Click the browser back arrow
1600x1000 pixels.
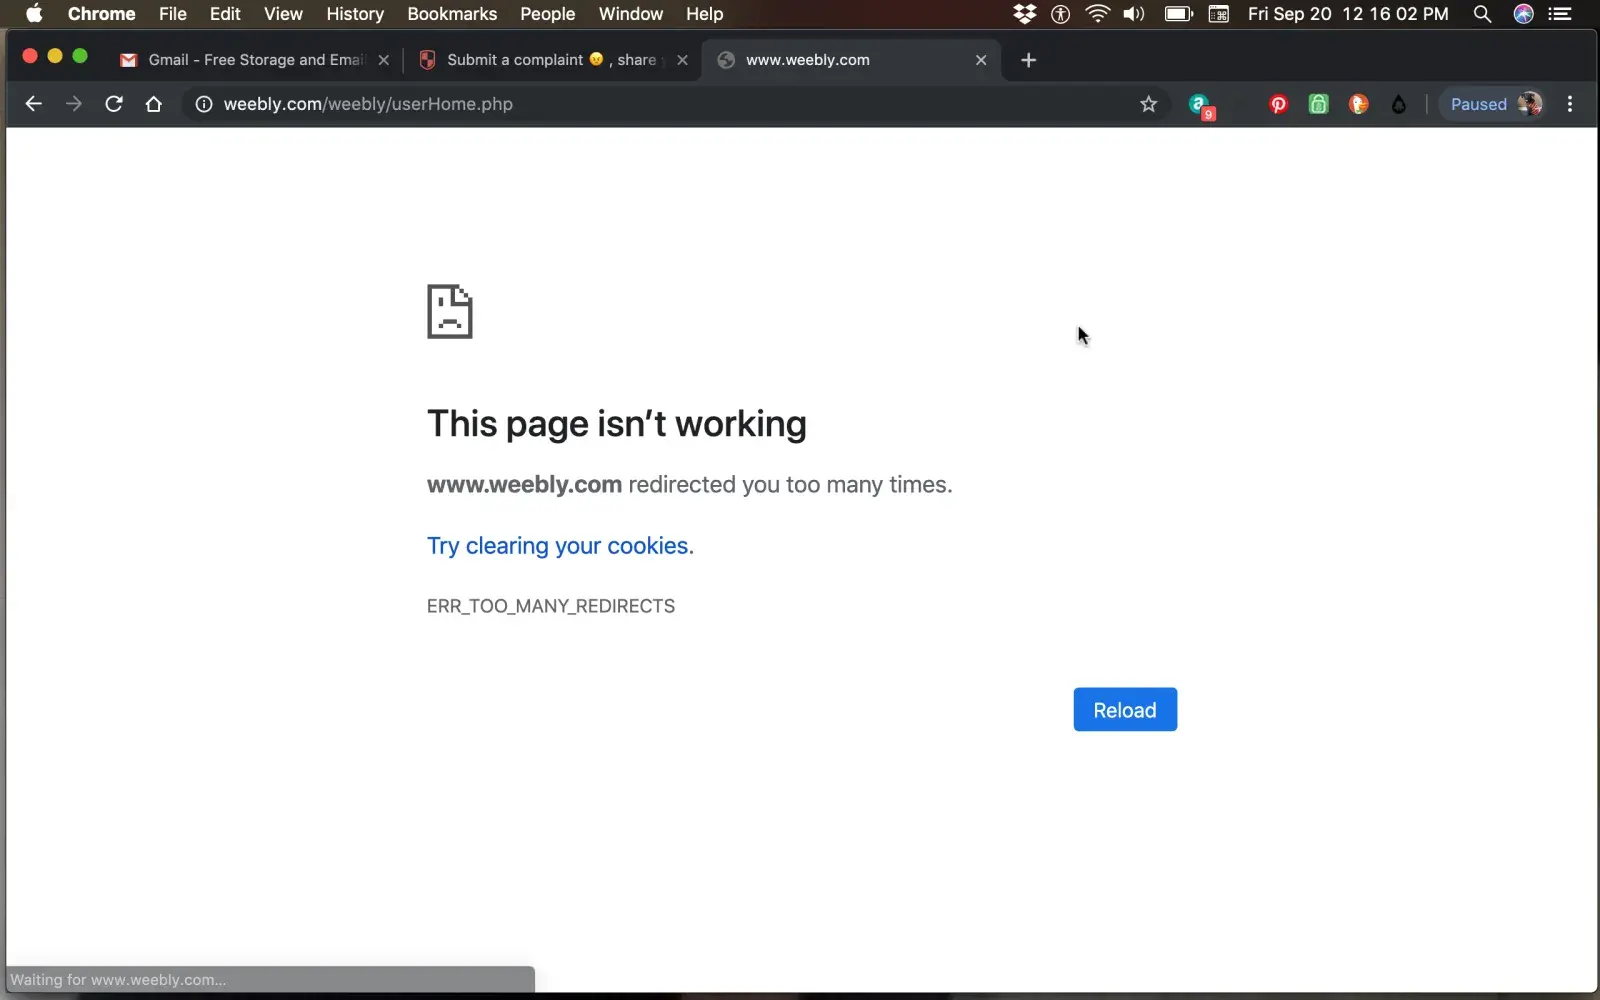[33, 104]
